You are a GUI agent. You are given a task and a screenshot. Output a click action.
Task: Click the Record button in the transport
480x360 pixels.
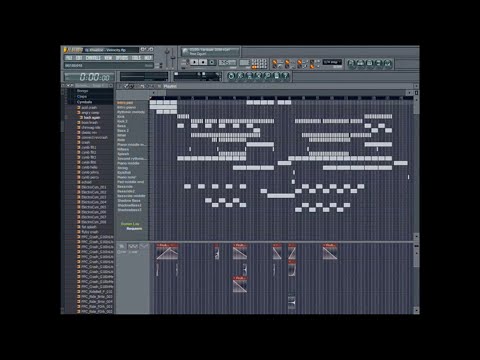[212, 62]
